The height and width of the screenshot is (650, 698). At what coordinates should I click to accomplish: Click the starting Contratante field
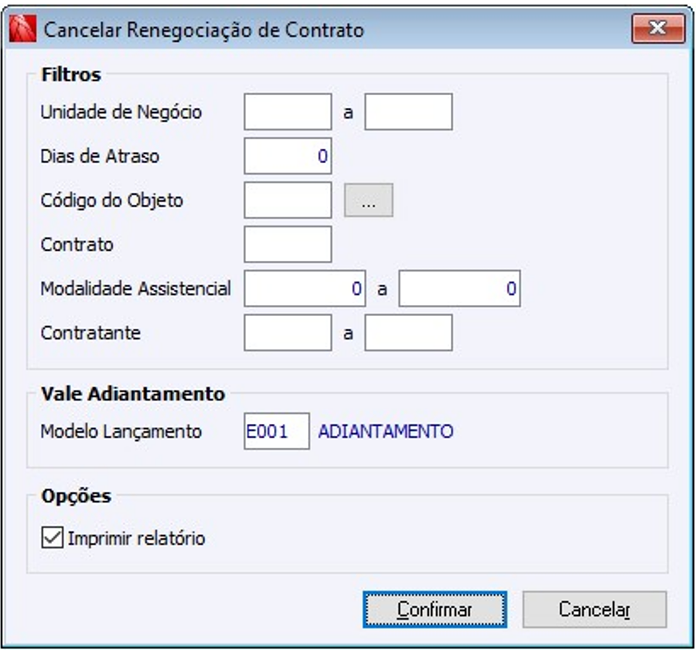[x=287, y=333]
